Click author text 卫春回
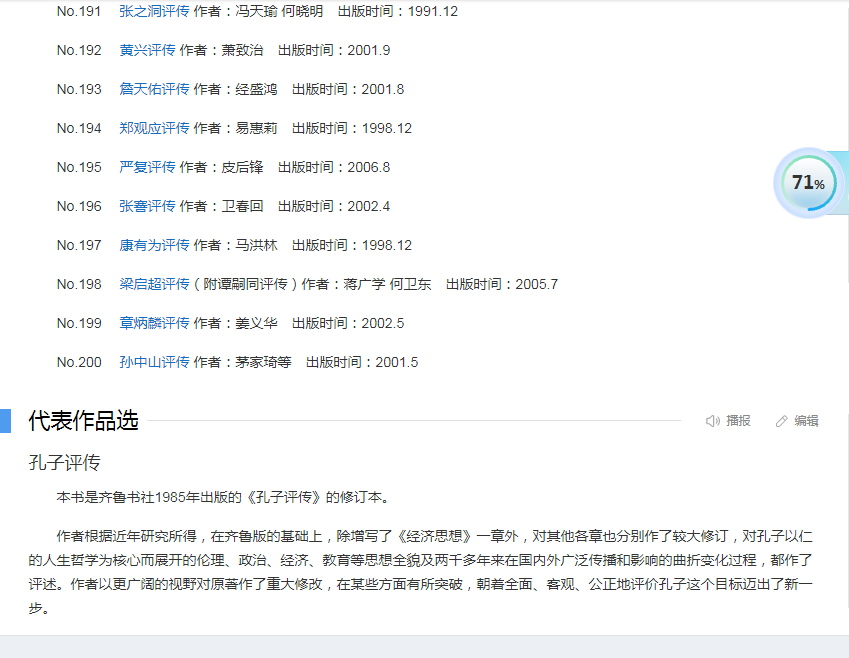 tap(242, 206)
